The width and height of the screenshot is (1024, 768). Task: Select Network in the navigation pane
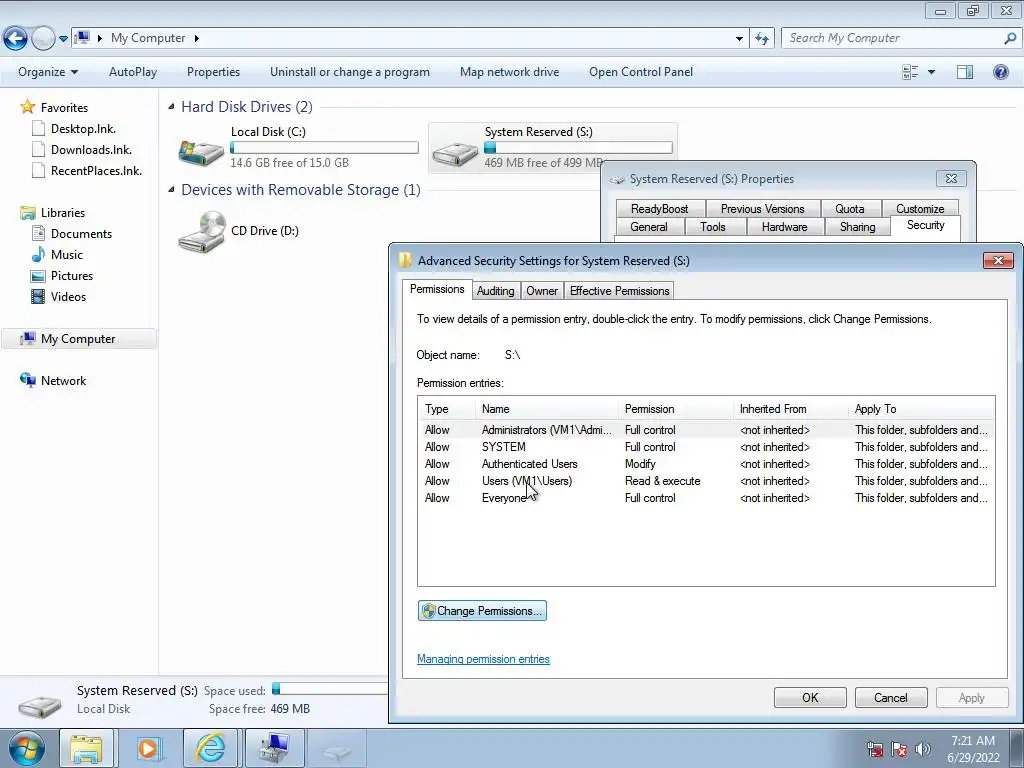53,380
